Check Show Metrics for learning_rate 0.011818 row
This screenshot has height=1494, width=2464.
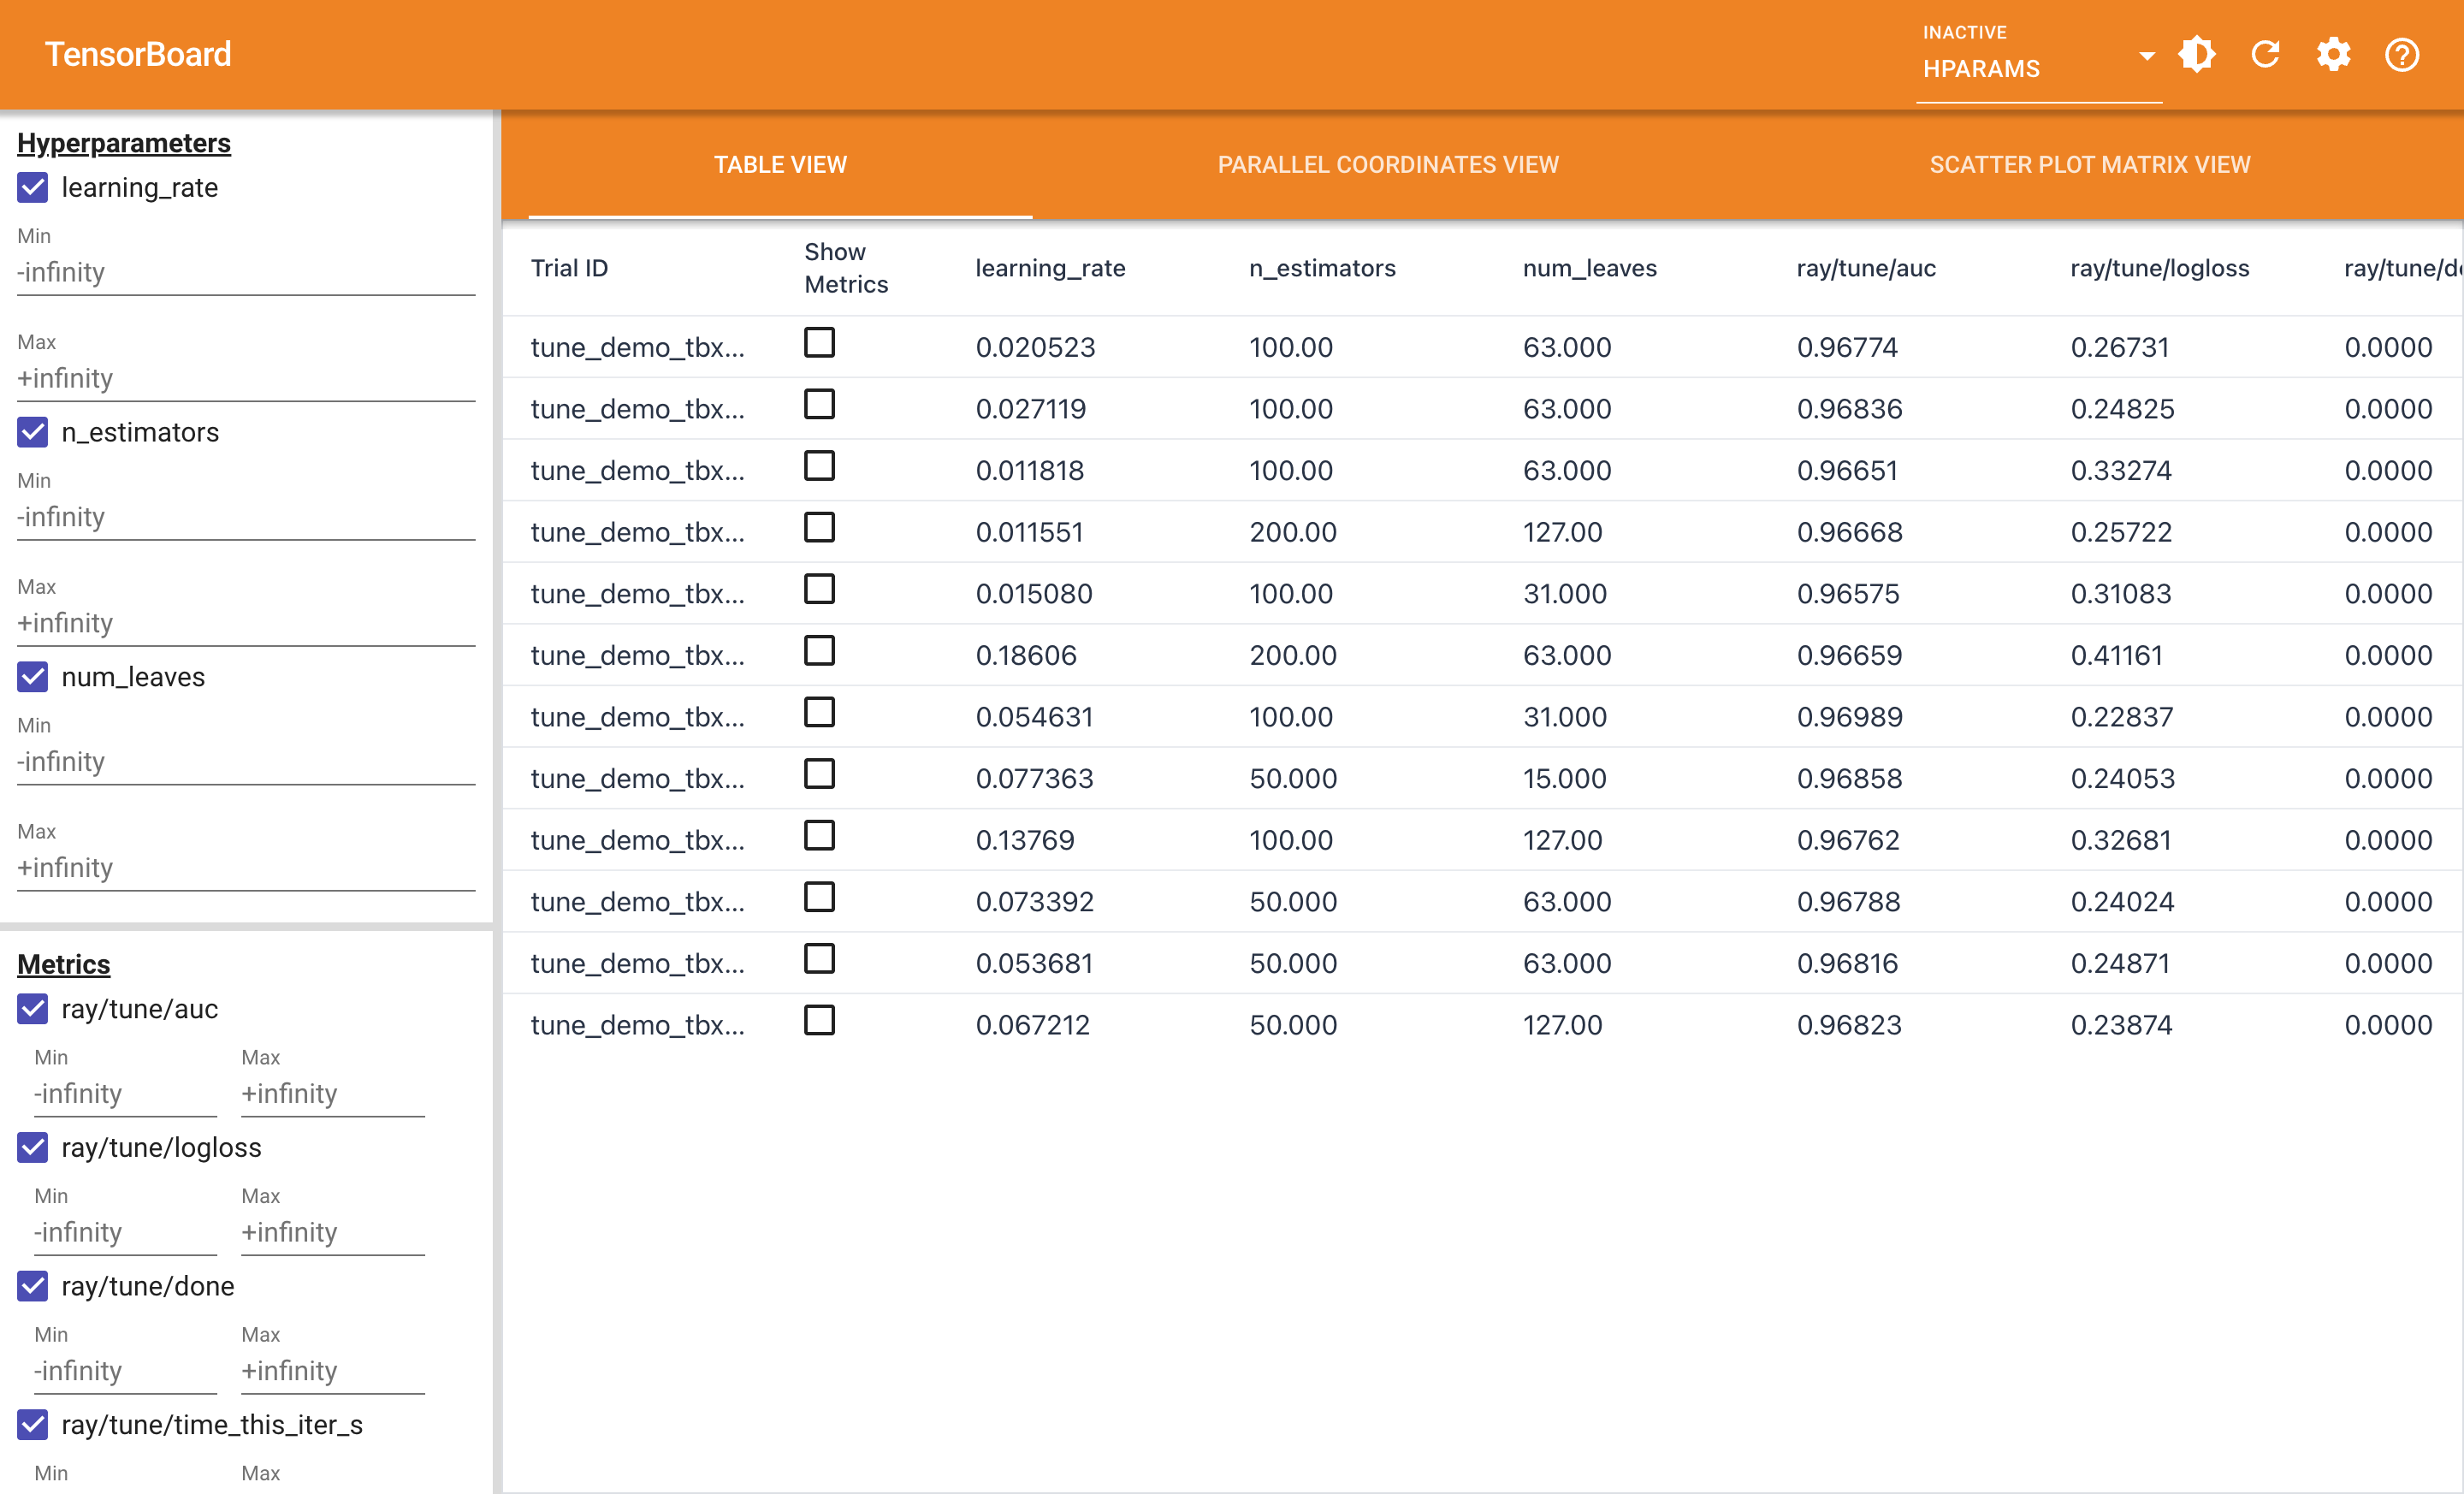click(x=819, y=466)
